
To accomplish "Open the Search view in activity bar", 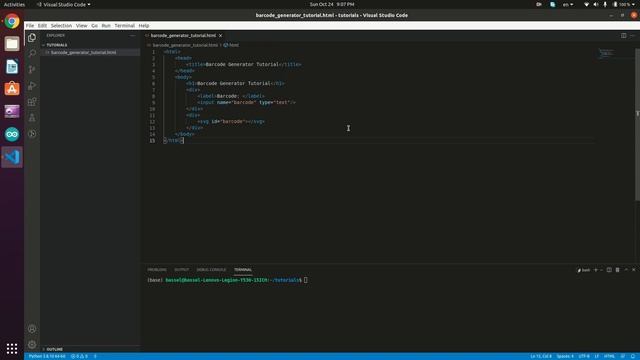I will coord(32,53).
